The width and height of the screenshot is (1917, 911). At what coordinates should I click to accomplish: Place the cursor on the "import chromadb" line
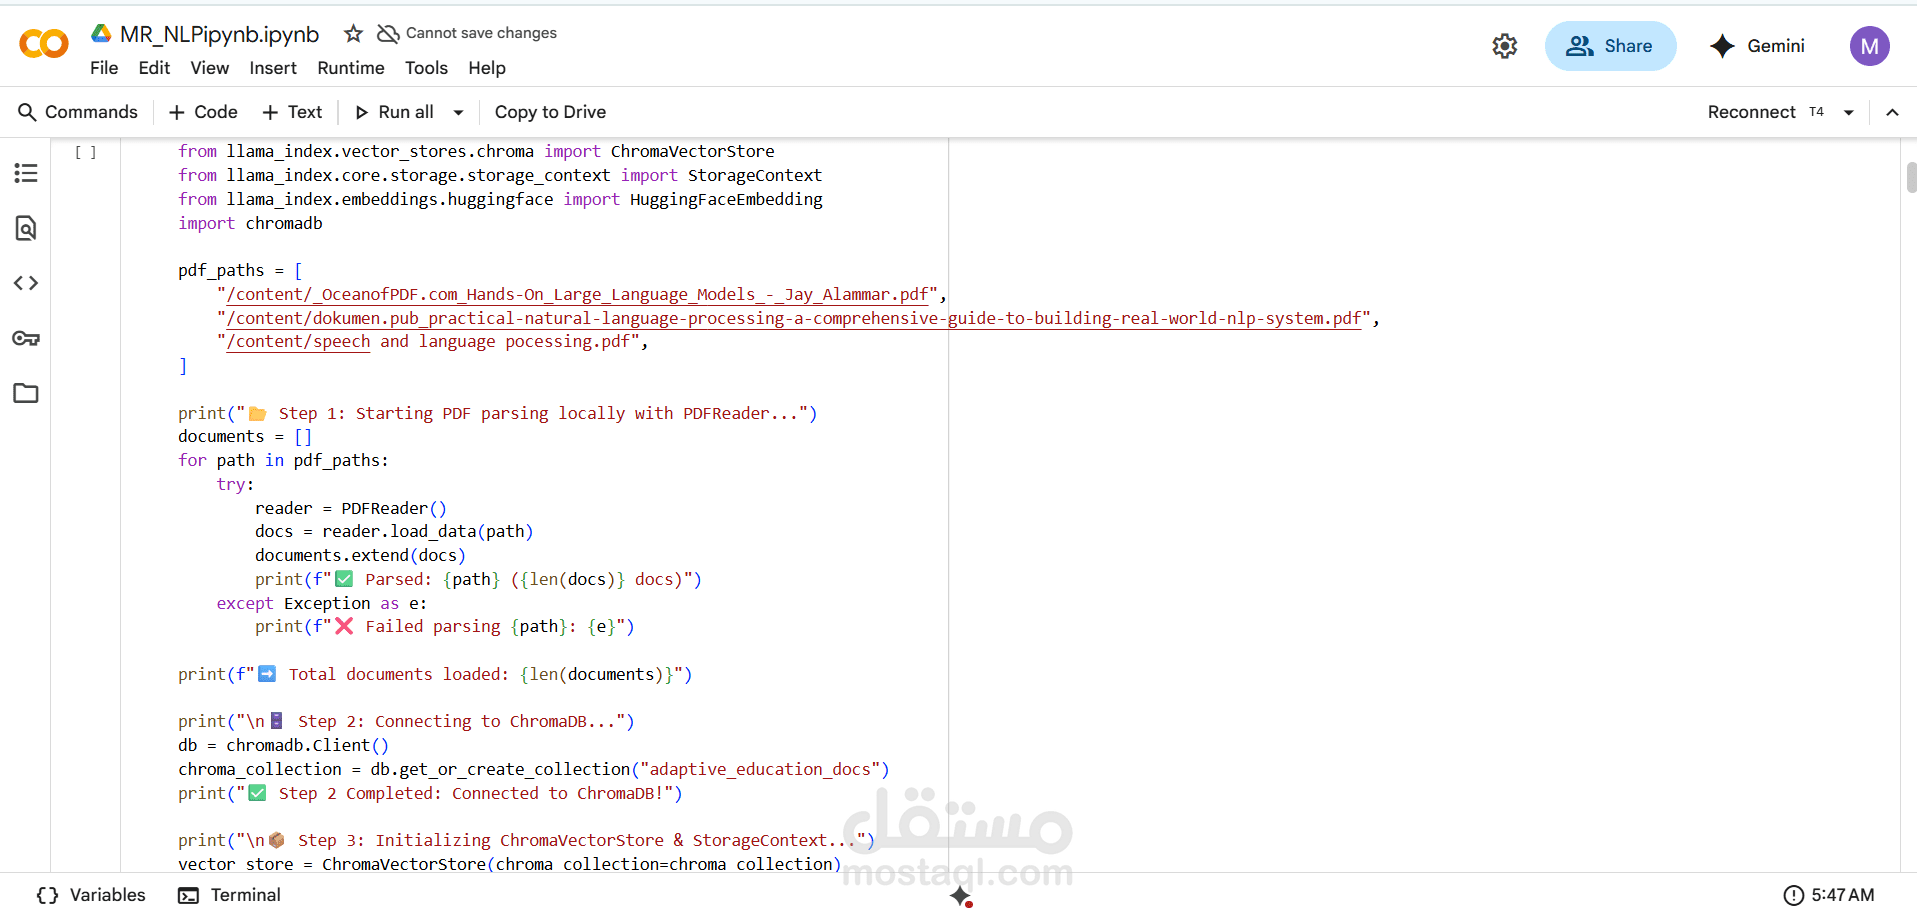point(250,223)
